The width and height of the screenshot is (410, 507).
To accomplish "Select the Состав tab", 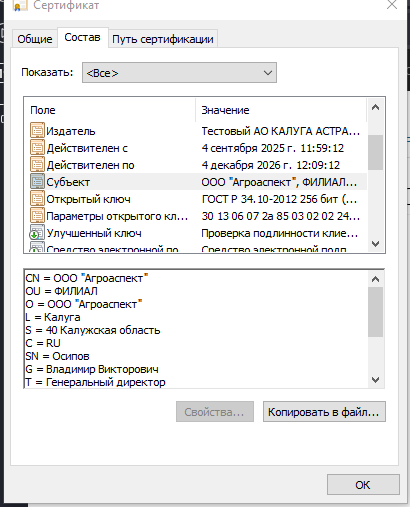I will point(82,37).
